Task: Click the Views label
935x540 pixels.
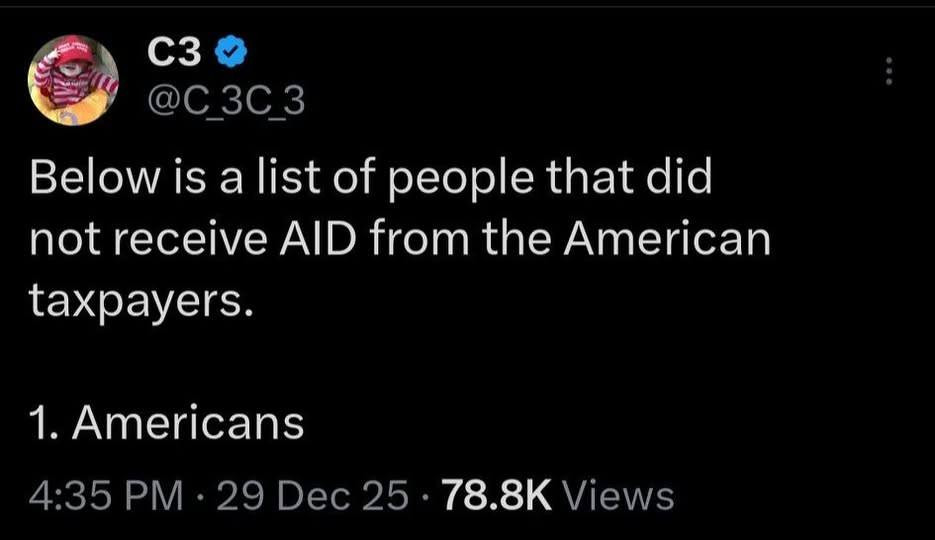Action: pyautogui.click(x=620, y=493)
